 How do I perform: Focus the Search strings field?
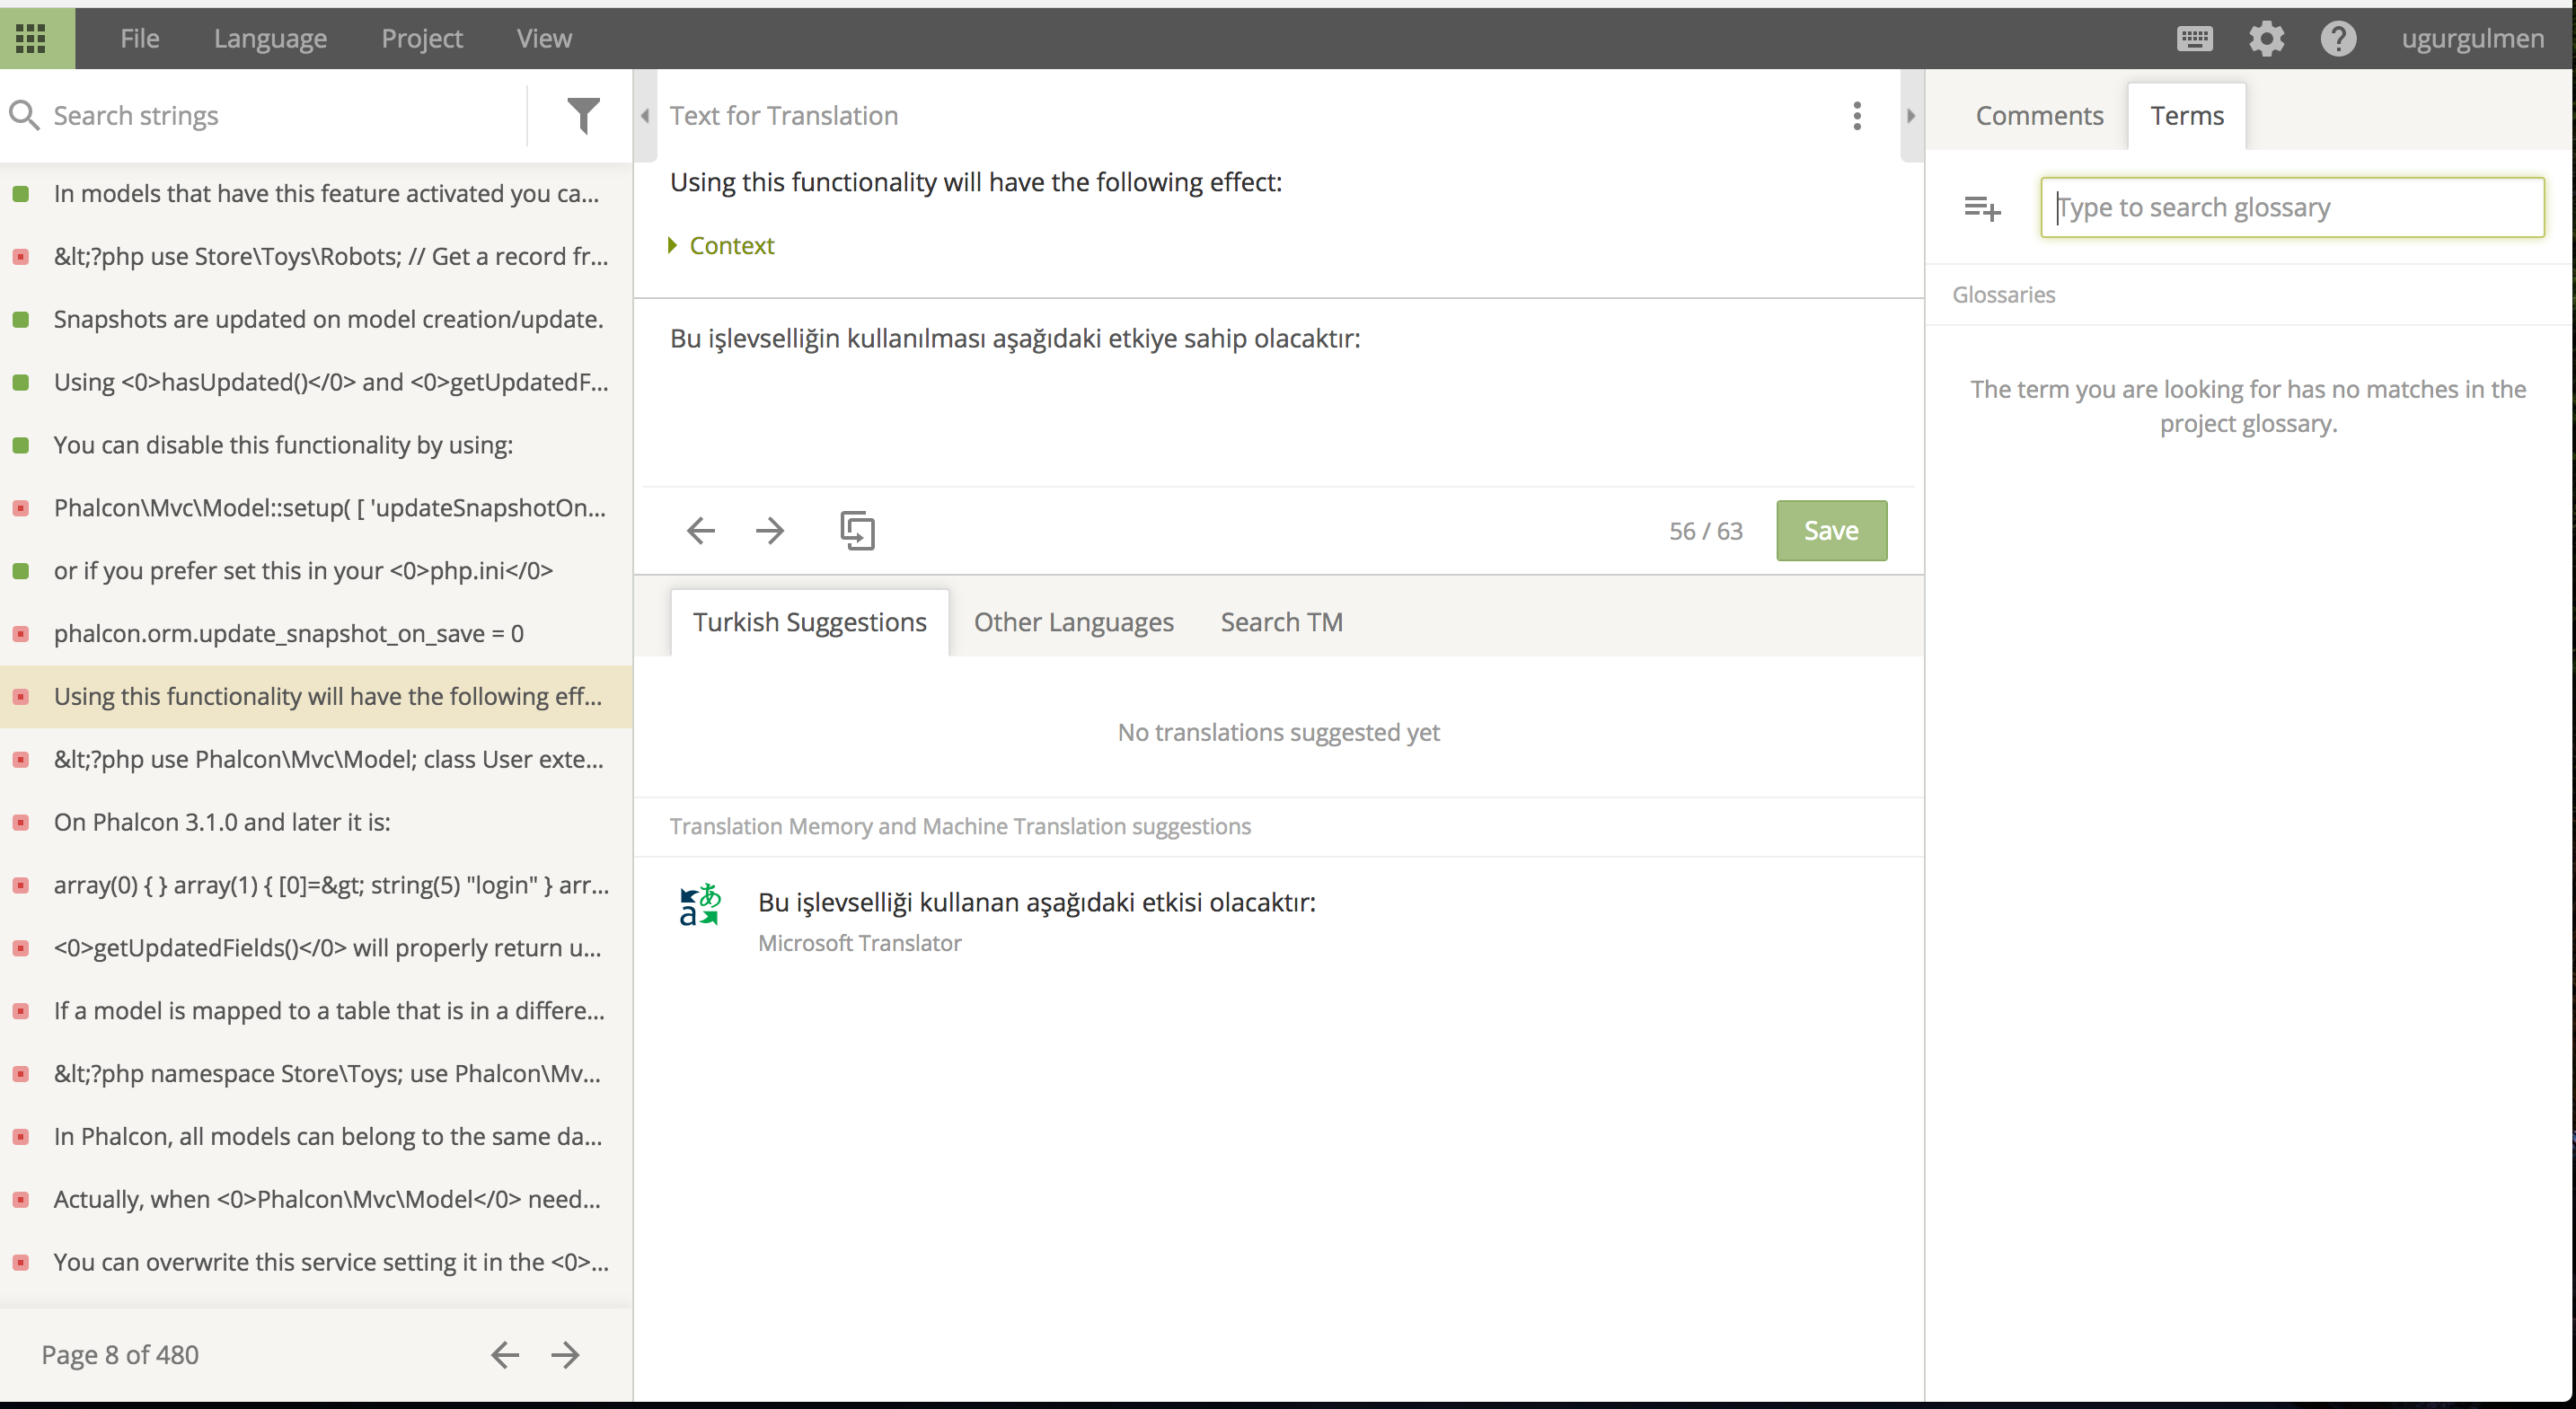(x=285, y=115)
